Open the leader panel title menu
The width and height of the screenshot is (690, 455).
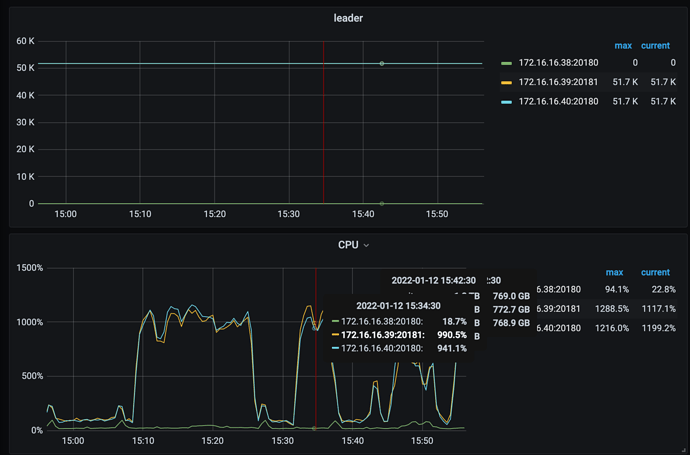point(348,18)
